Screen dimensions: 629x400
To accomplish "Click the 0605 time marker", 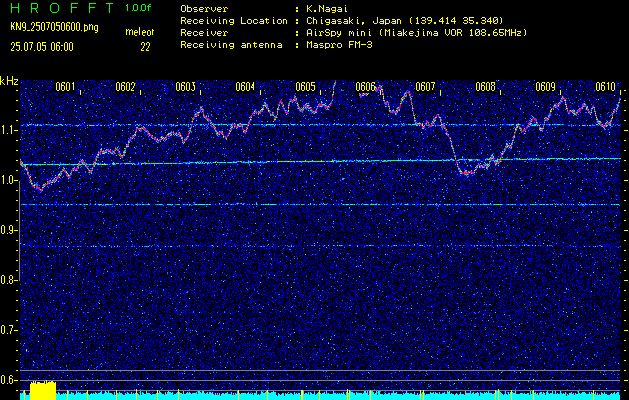I will click(x=305, y=87).
